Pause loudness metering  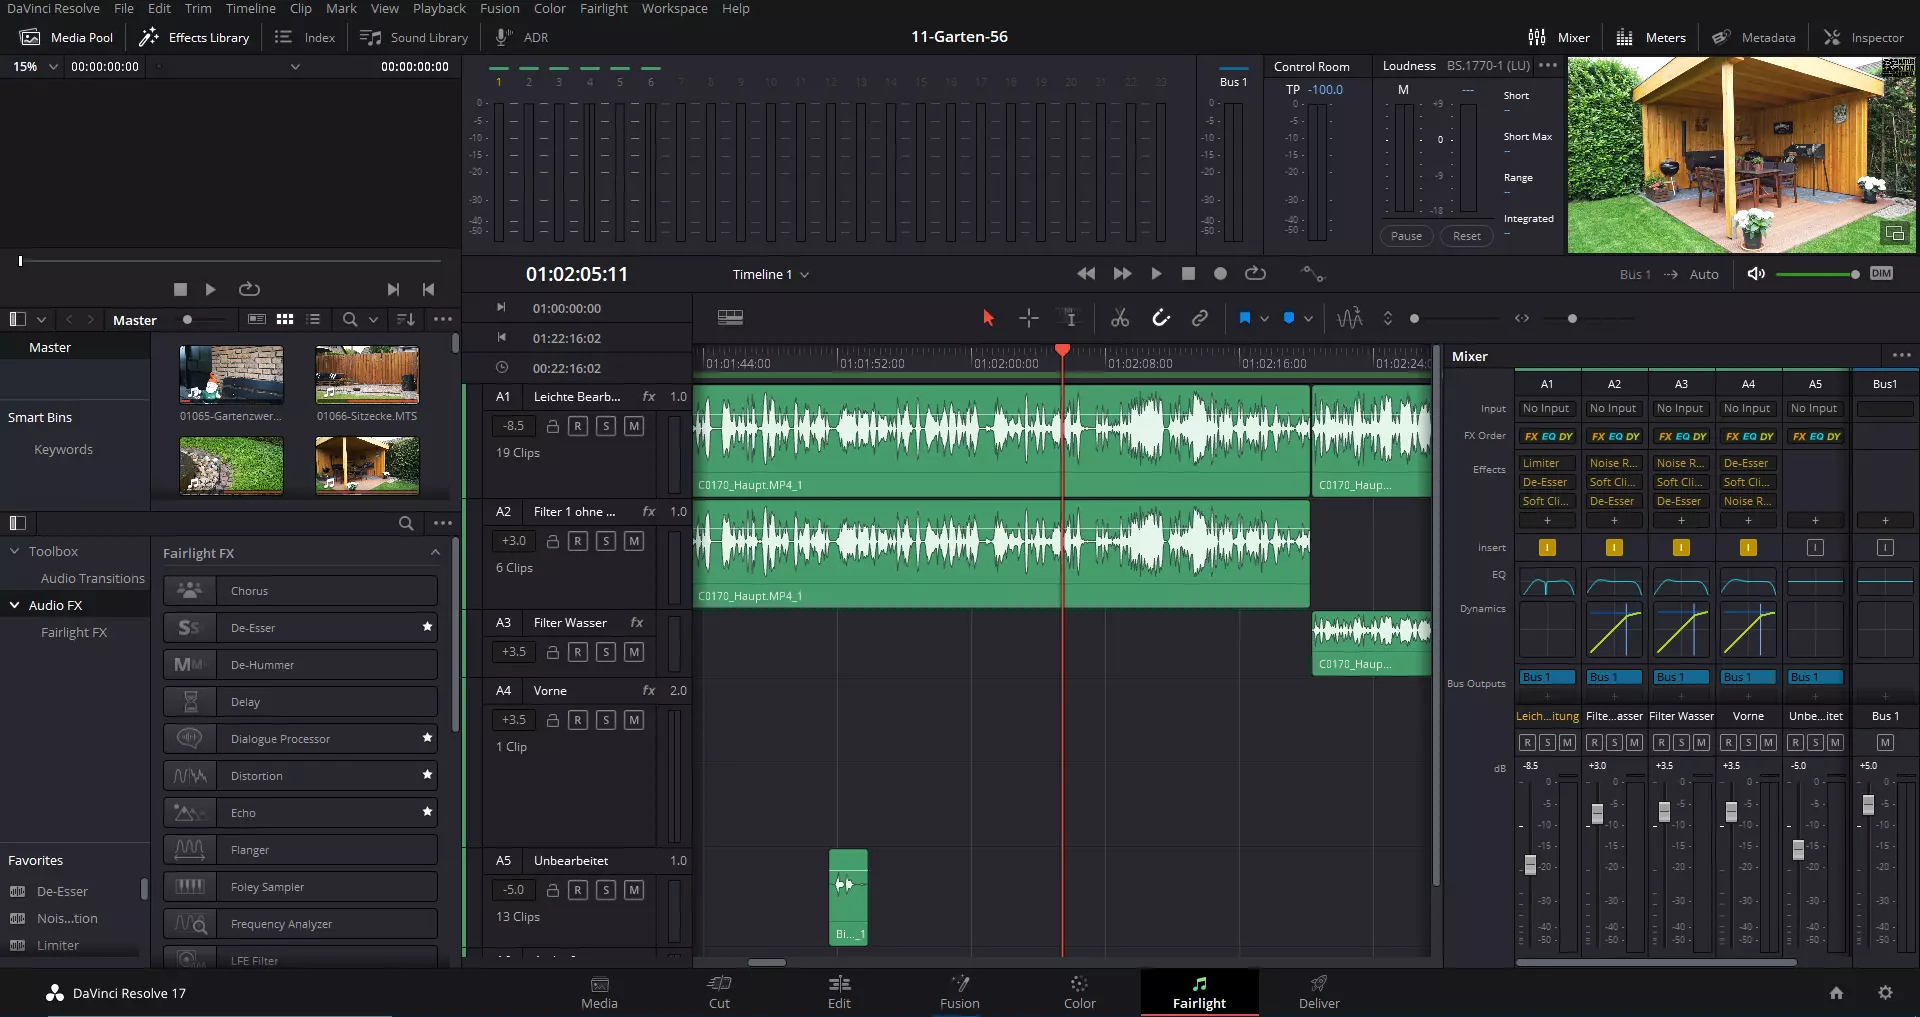pos(1406,236)
